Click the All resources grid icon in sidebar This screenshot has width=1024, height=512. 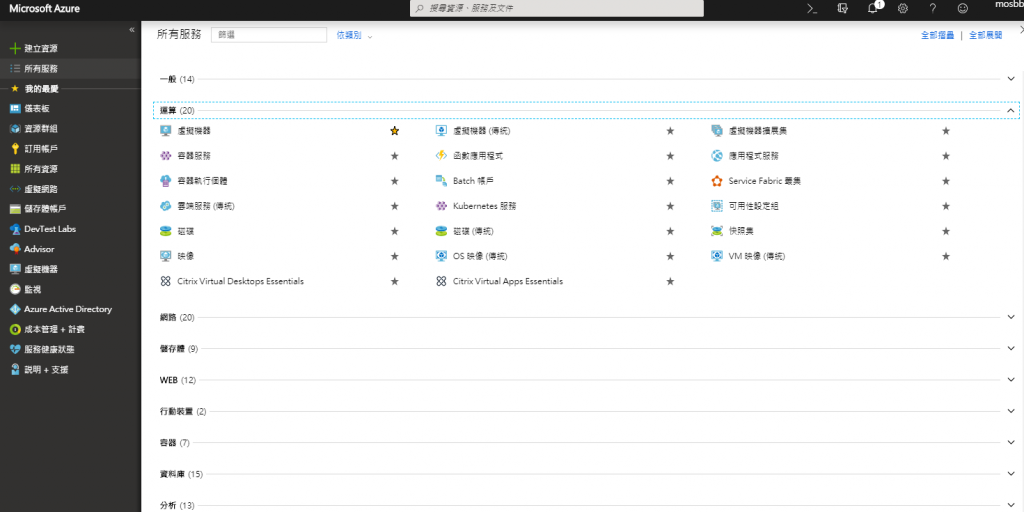15,168
